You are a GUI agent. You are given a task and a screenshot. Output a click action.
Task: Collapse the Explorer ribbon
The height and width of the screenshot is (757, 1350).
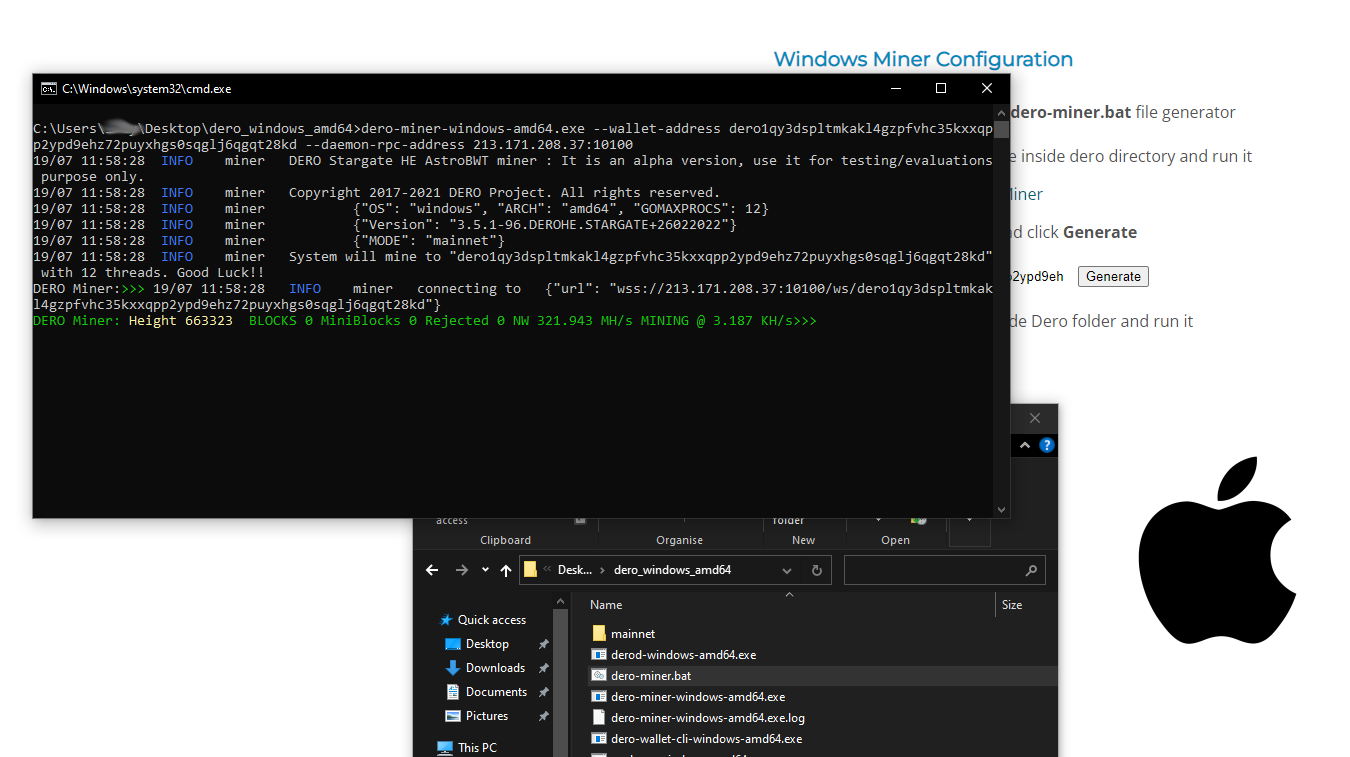pyautogui.click(x=1025, y=445)
